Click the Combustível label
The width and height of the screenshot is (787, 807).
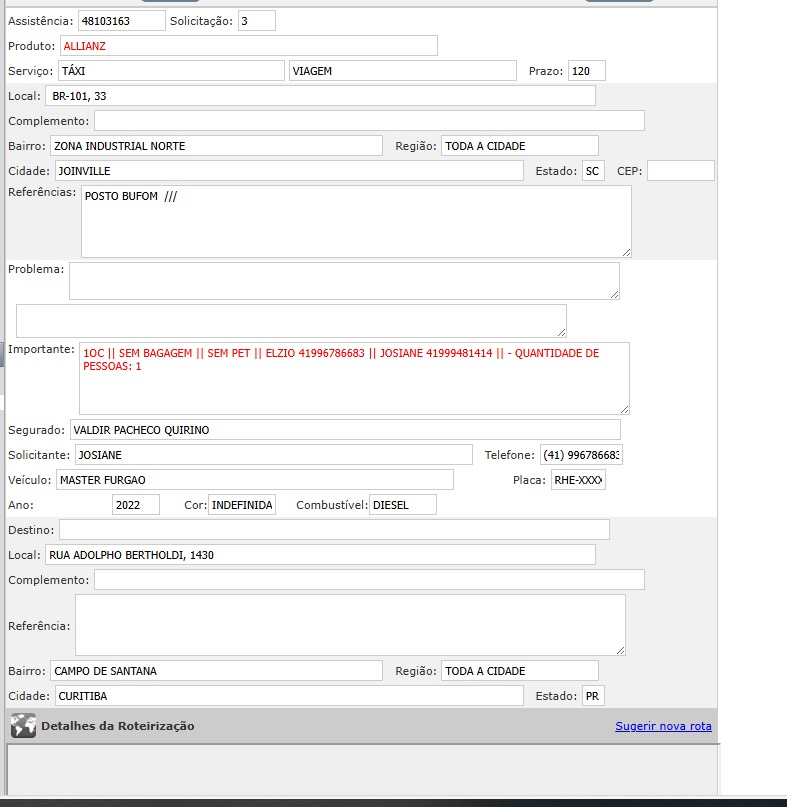tap(331, 505)
